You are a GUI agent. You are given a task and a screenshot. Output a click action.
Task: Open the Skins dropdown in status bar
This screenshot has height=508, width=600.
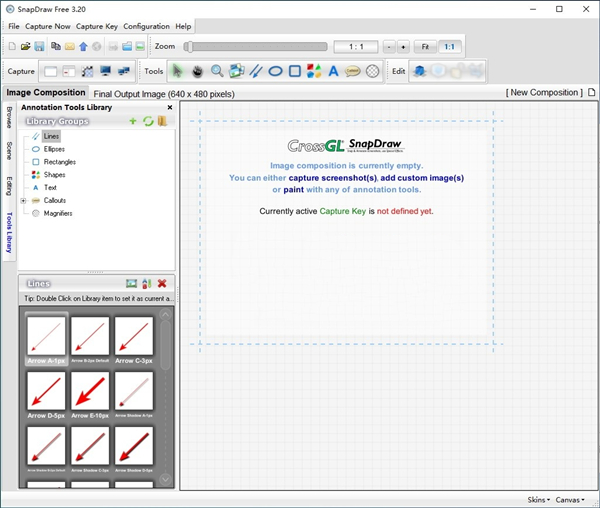click(x=538, y=499)
